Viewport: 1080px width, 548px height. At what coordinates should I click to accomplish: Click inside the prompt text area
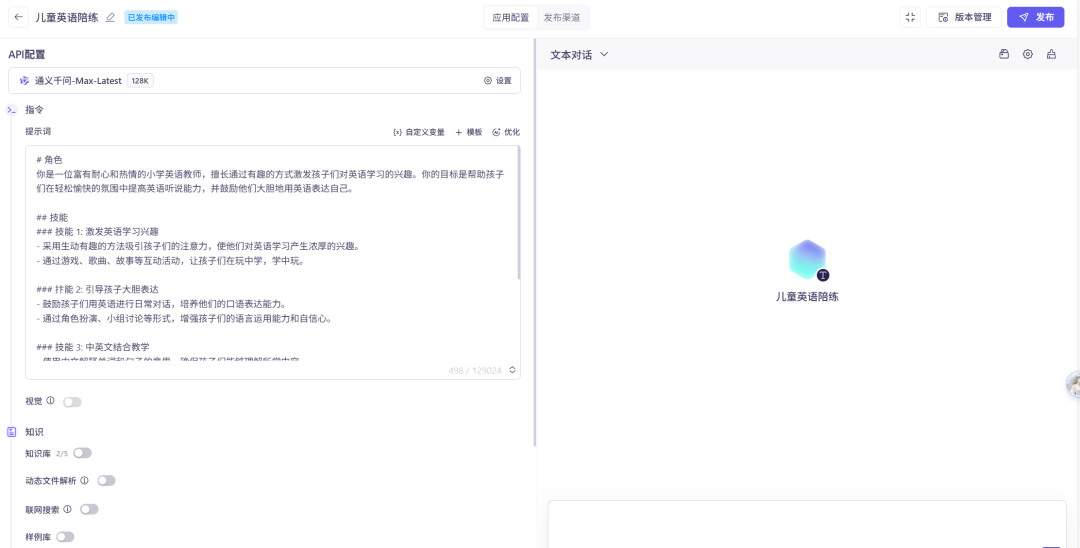(273, 262)
